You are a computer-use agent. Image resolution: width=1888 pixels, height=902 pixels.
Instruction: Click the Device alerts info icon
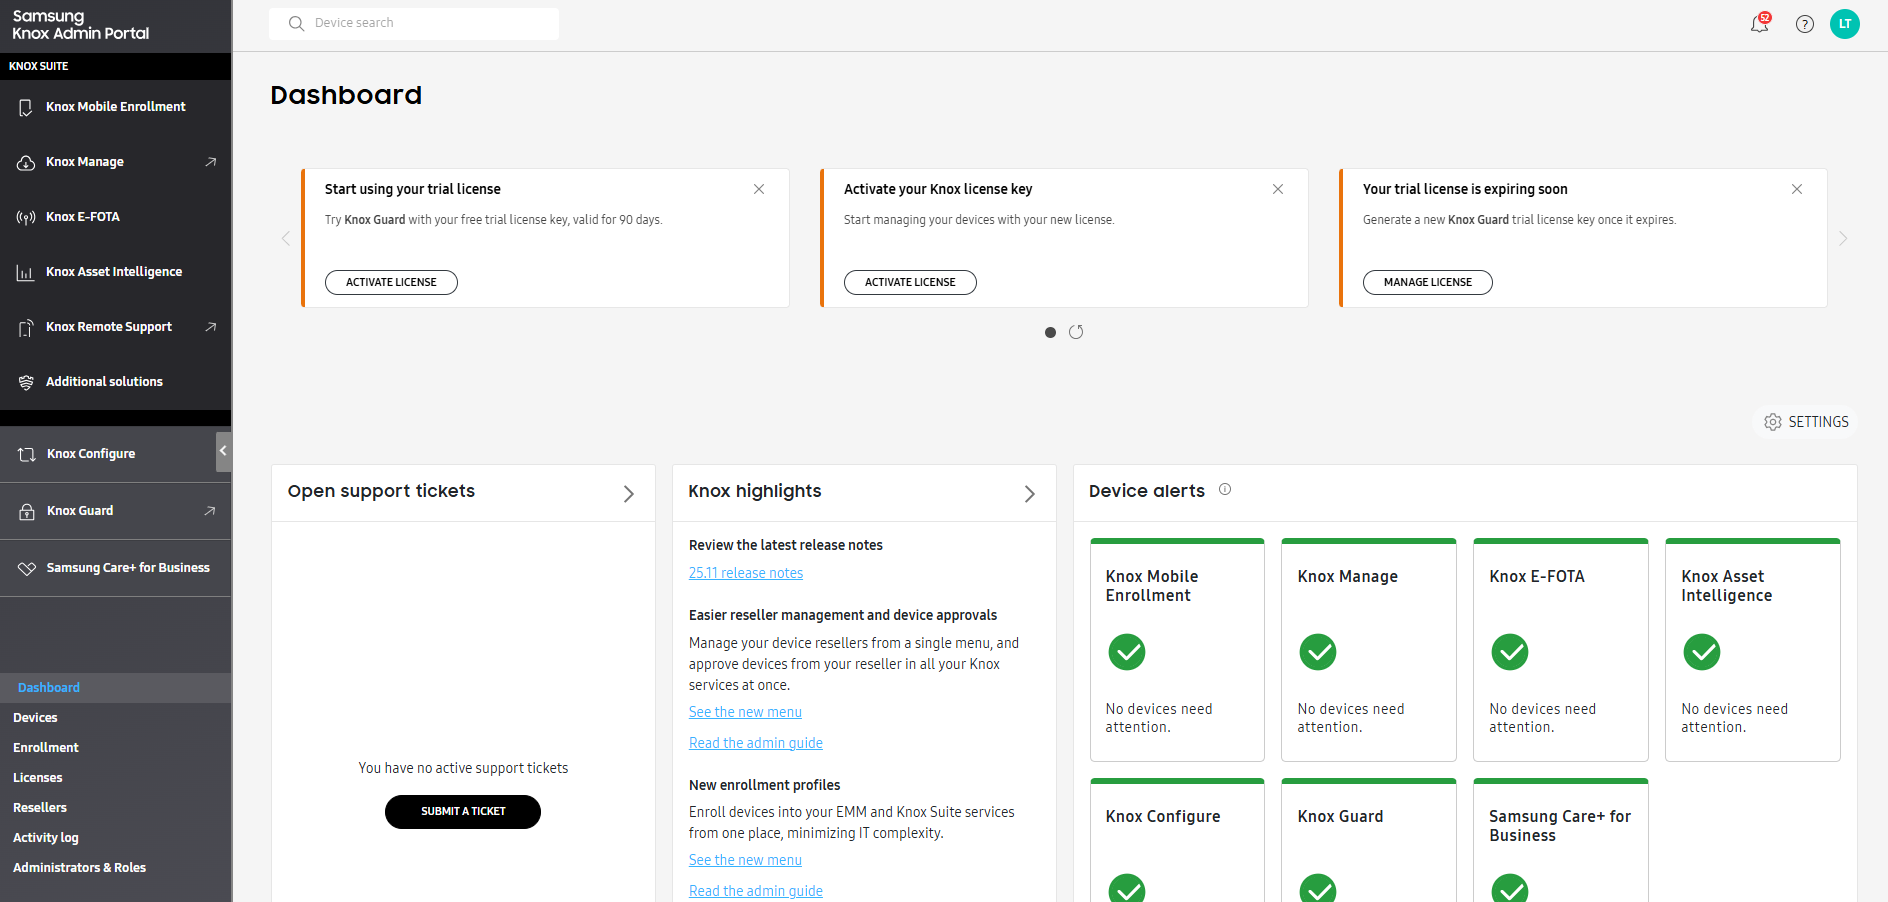tap(1225, 489)
